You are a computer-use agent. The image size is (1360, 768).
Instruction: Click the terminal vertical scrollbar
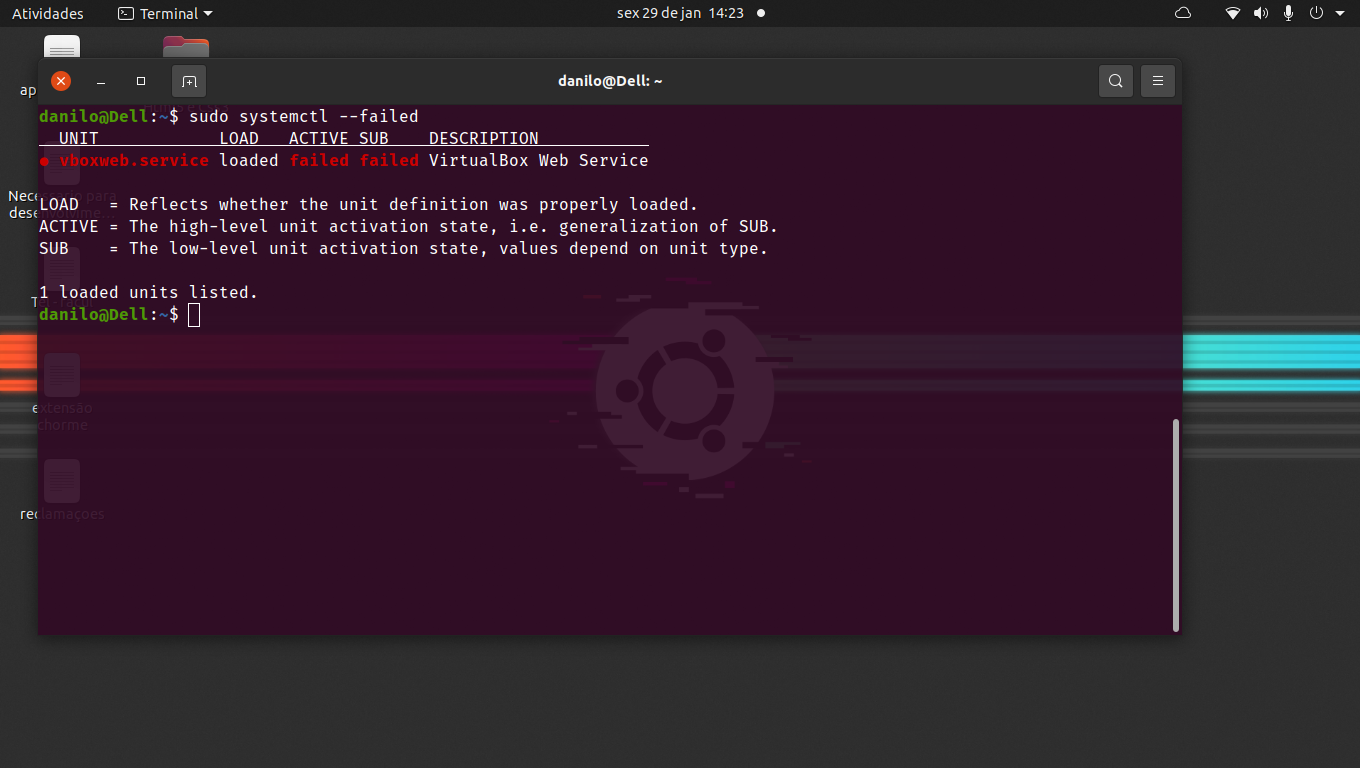coord(1175,525)
